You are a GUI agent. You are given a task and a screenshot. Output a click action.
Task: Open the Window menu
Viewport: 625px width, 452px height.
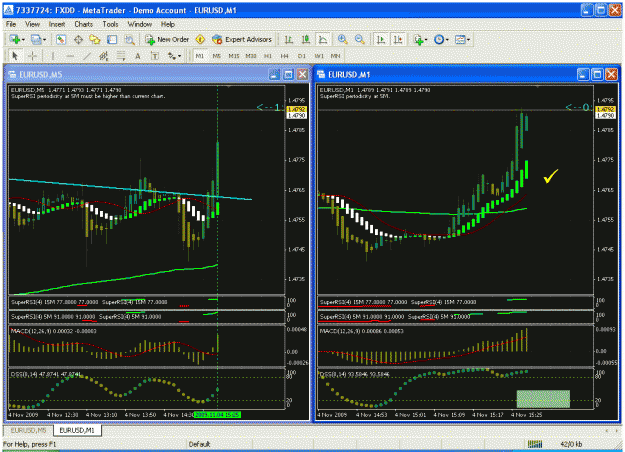click(x=140, y=24)
